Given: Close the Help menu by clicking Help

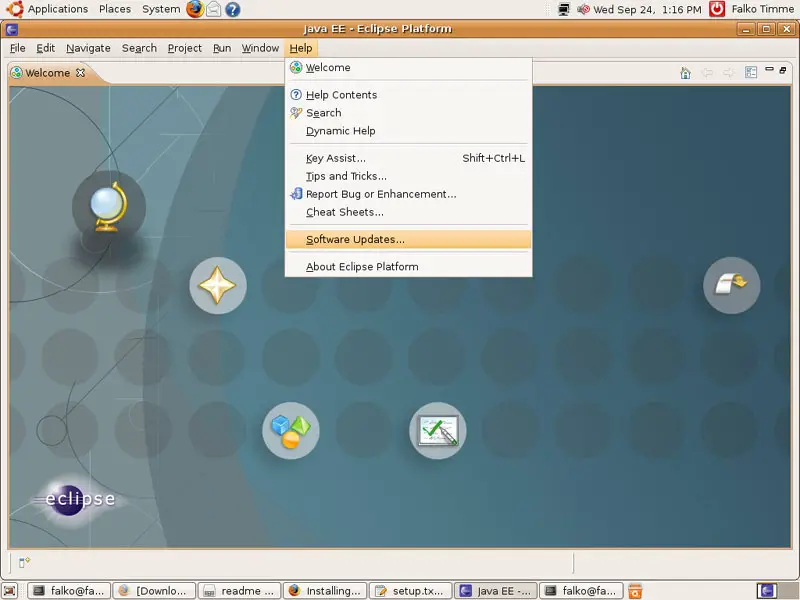Looking at the screenshot, I should [x=301, y=48].
